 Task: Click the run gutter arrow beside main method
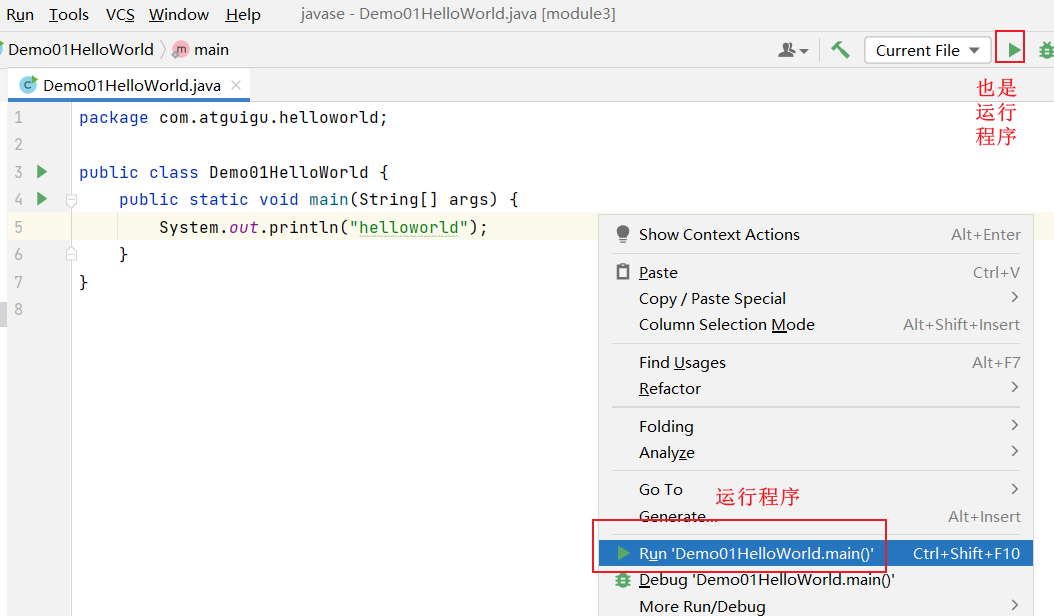pyautogui.click(x=42, y=199)
